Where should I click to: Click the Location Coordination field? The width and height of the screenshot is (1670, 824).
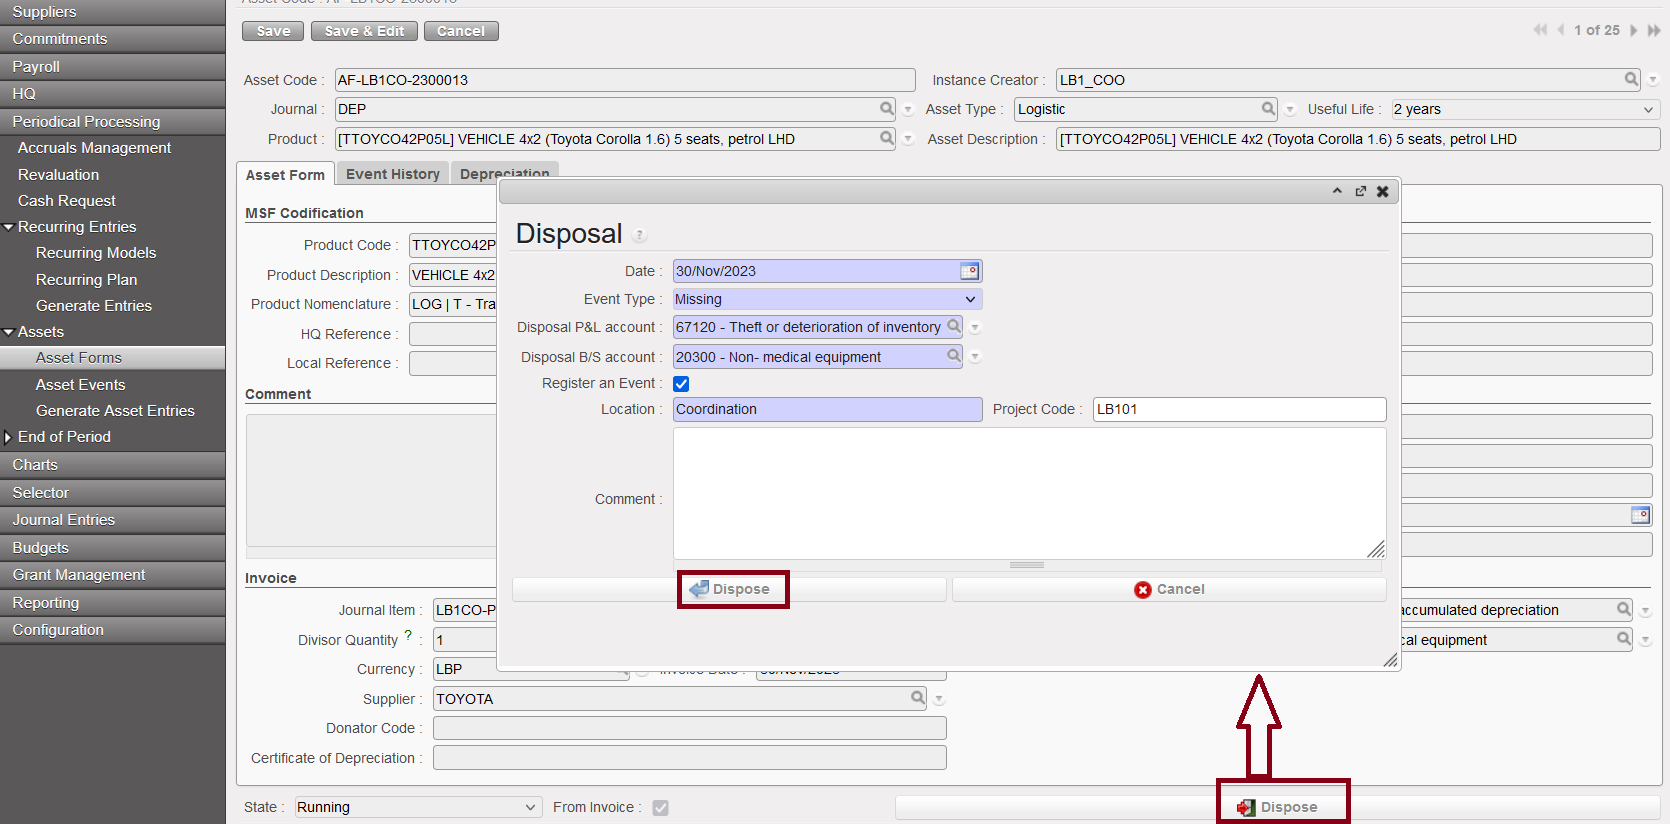point(827,409)
